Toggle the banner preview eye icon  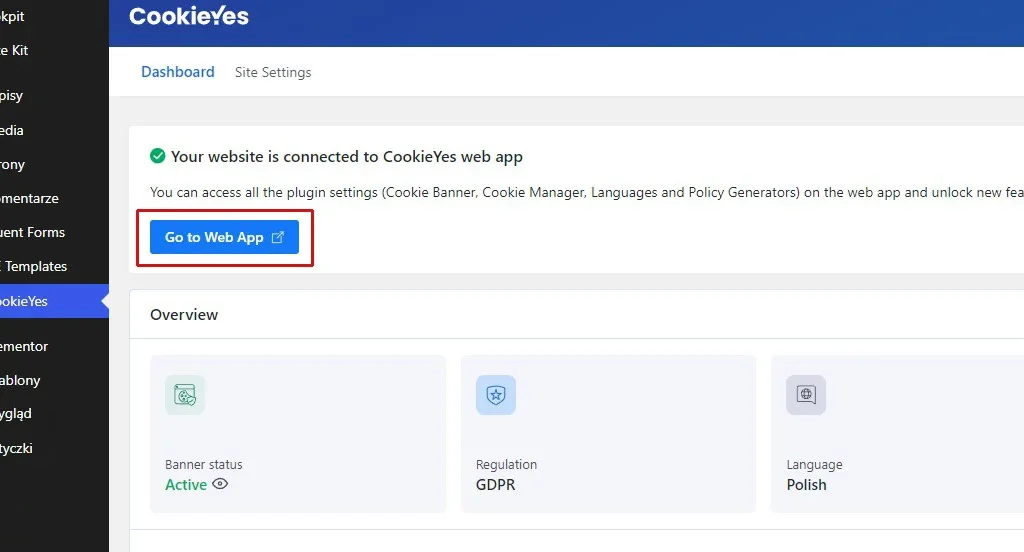tap(220, 484)
